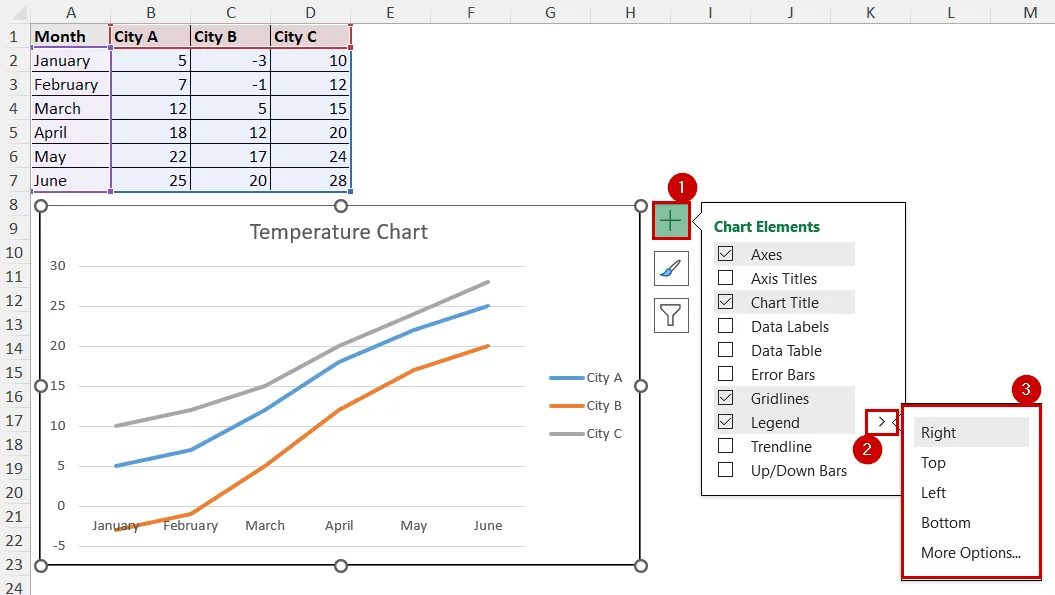The image size is (1055, 595).
Task: Select the gray City C line in chart
Action: coord(340,345)
